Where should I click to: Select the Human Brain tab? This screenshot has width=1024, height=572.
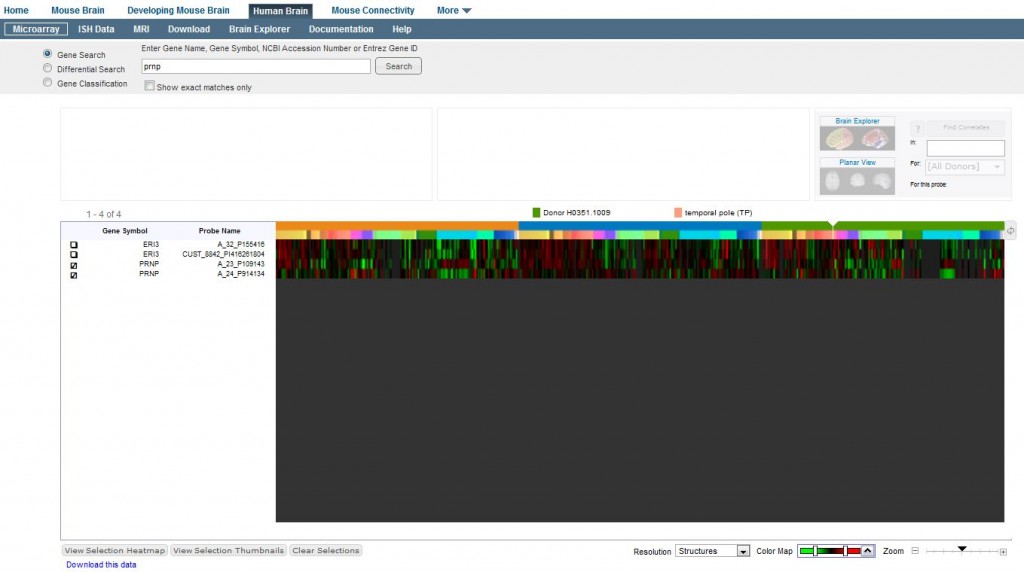tap(280, 11)
